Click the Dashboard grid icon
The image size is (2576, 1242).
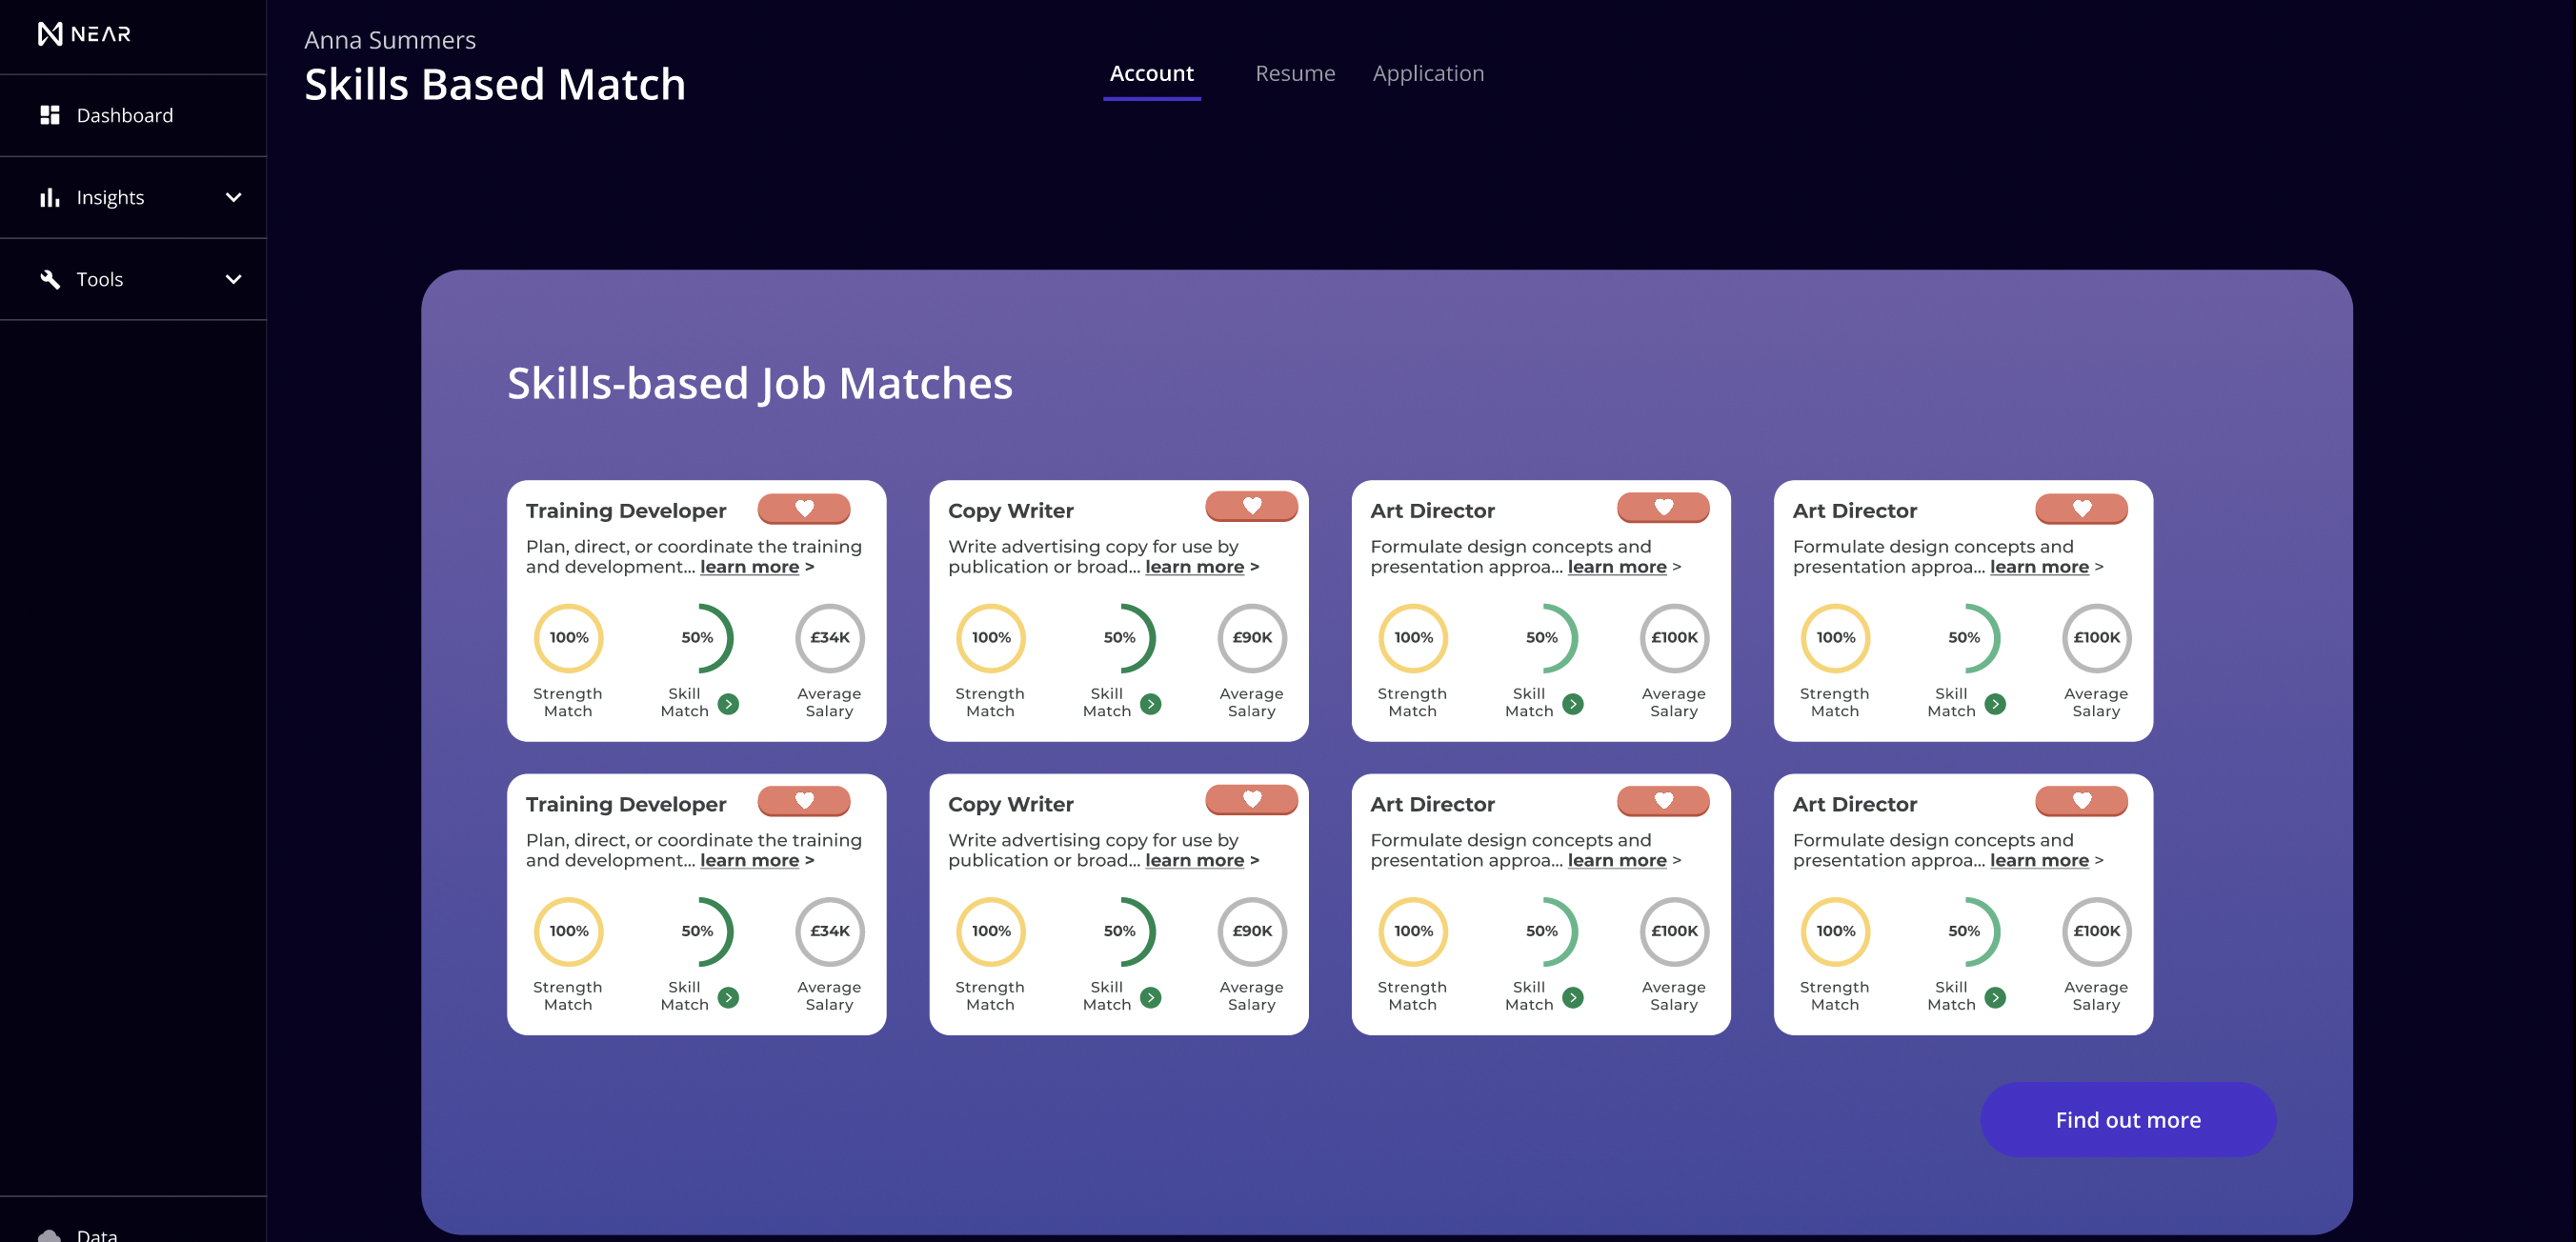tap(49, 115)
